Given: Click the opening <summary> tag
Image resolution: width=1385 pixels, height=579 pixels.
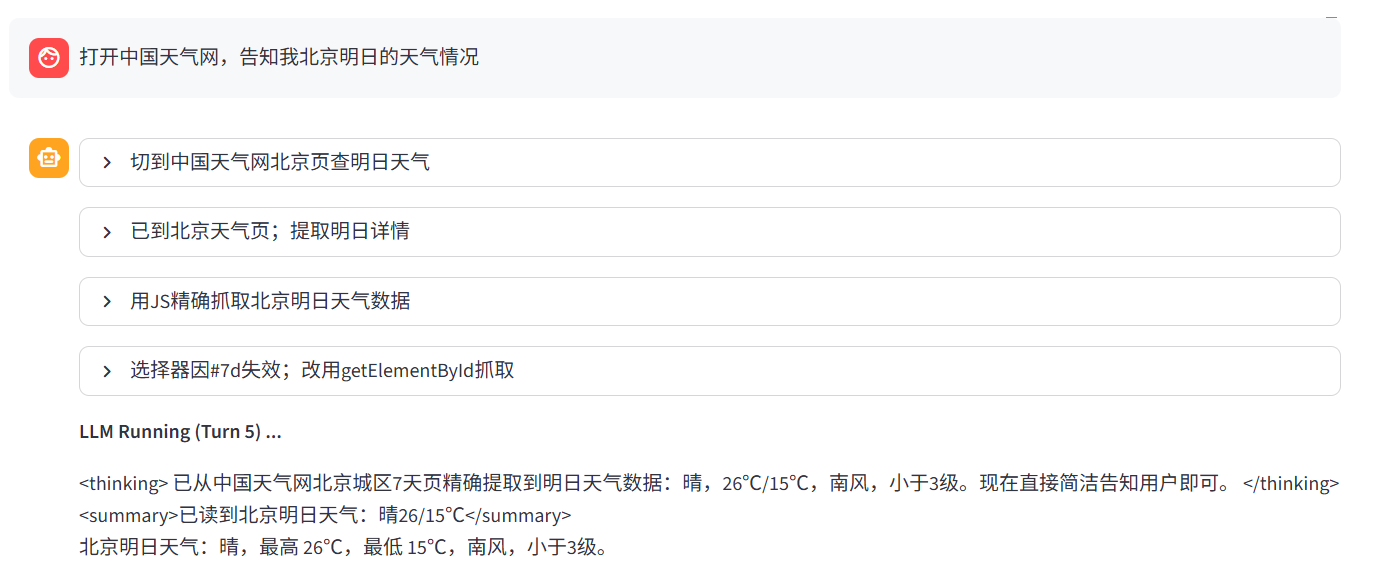Looking at the screenshot, I should [x=128, y=516].
